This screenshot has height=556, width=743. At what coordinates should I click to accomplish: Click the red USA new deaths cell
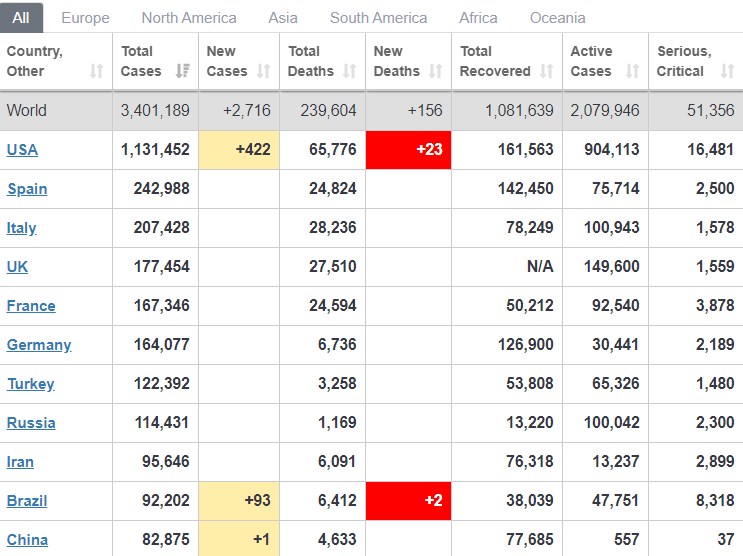408,150
